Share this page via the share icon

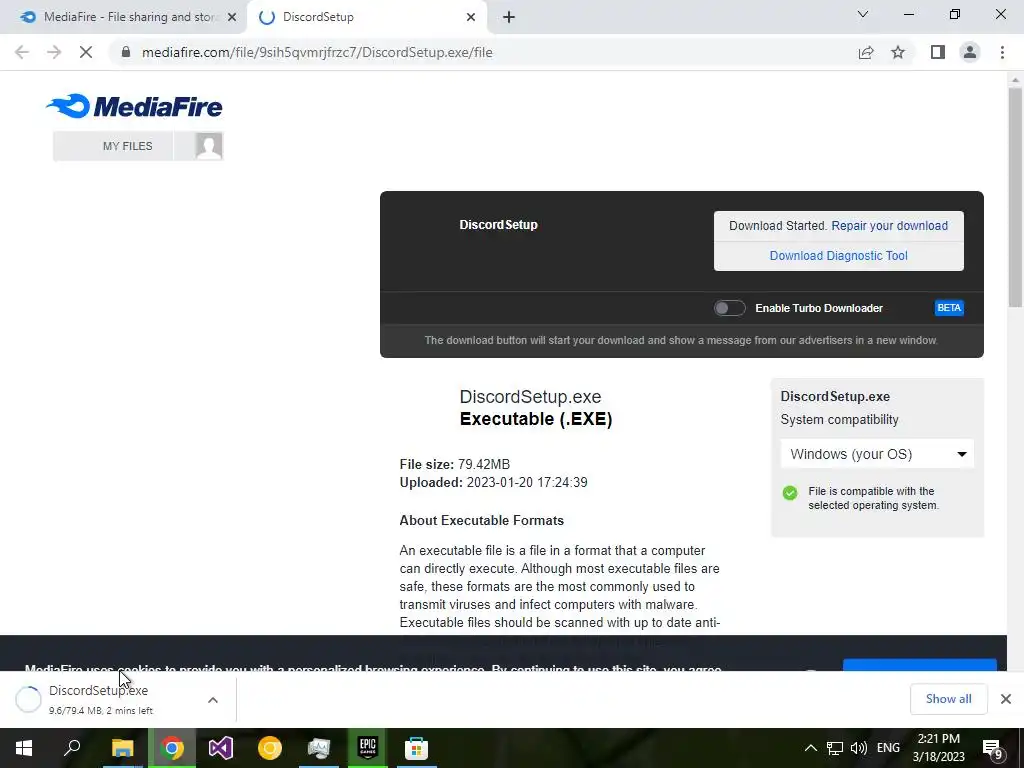point(866,52)
